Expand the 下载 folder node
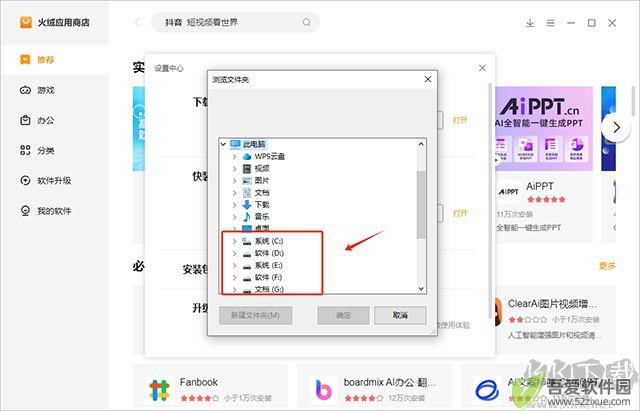The width and height of the screenshot is (640, 411). point(234,204)
